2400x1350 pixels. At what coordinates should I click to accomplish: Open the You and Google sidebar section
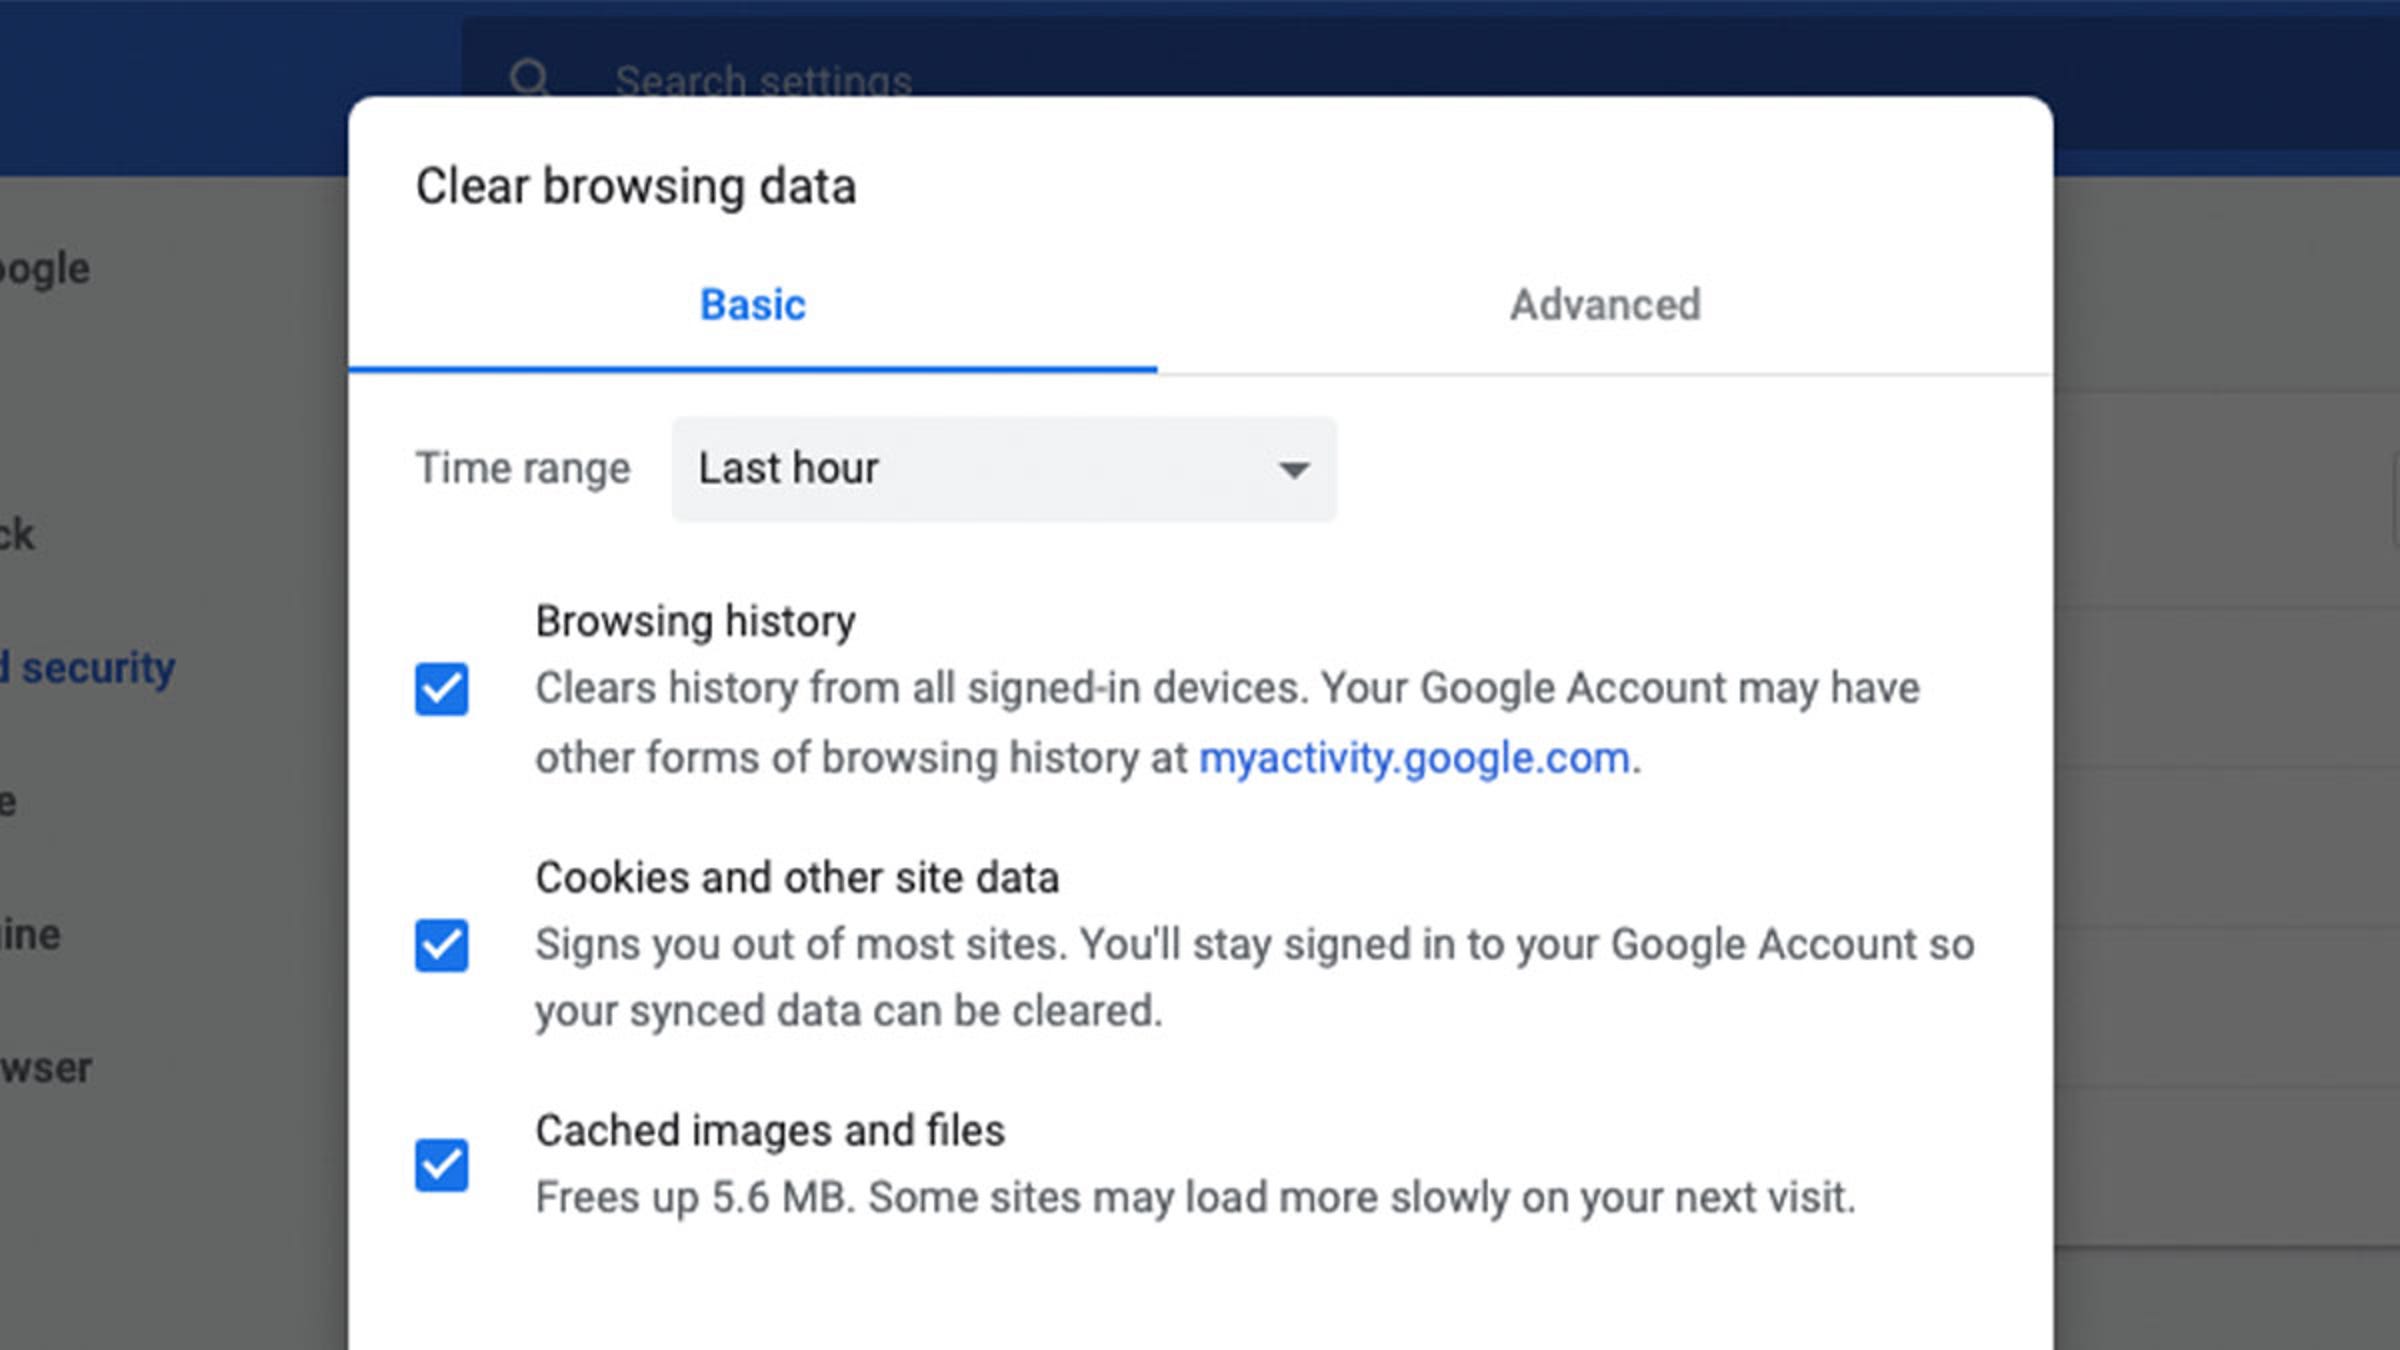click(x=45, y=269)
